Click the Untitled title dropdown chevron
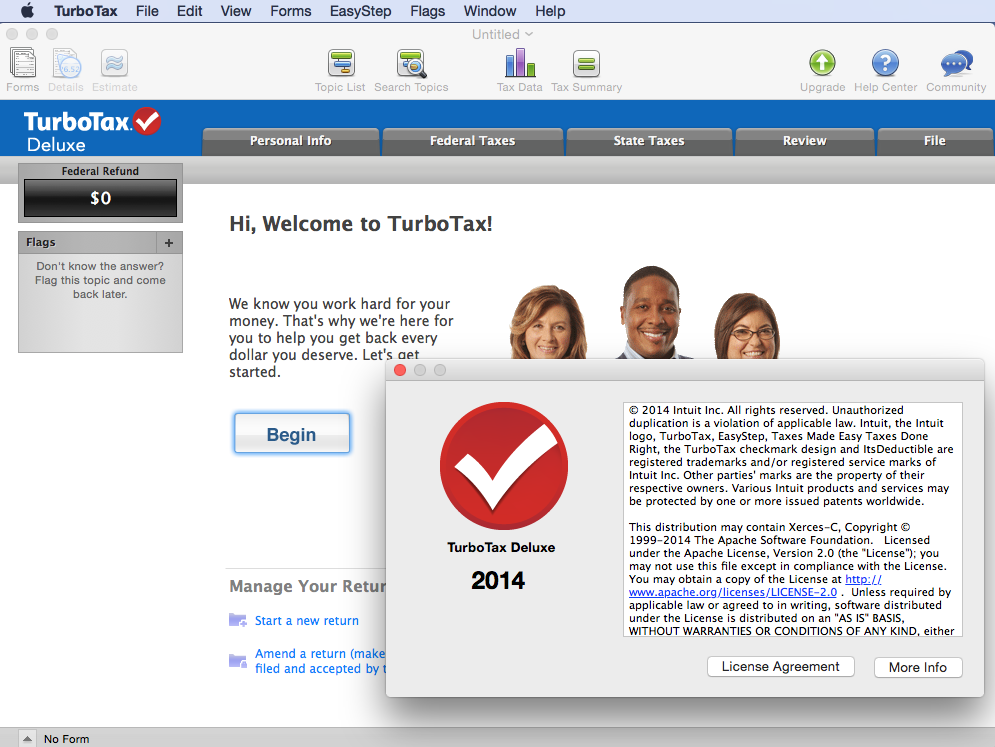The width and height of the screenshot is (995, 747). 529,34
